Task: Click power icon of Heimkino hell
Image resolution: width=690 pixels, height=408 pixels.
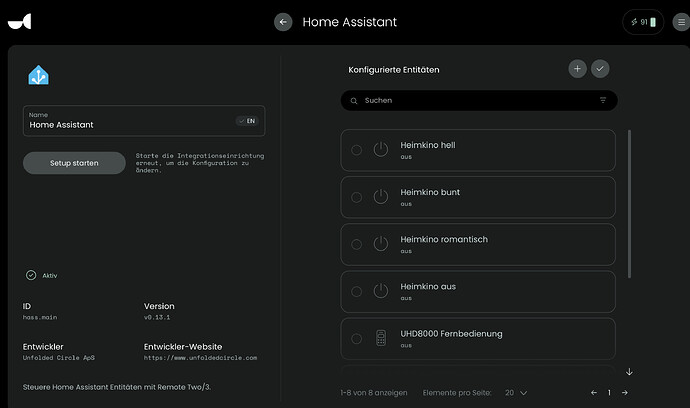Action: pyautogui.click(x=380, y=150)
